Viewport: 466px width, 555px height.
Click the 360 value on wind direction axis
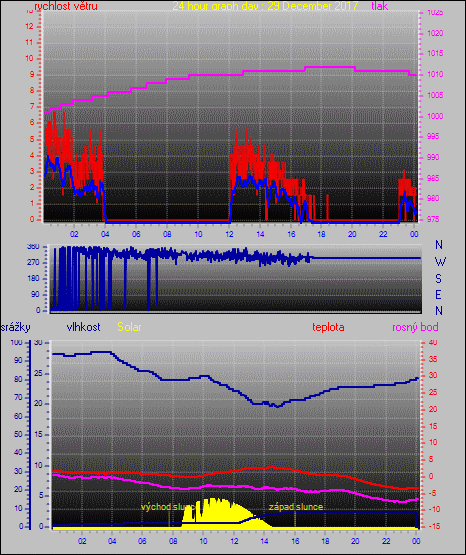[33, 247]
